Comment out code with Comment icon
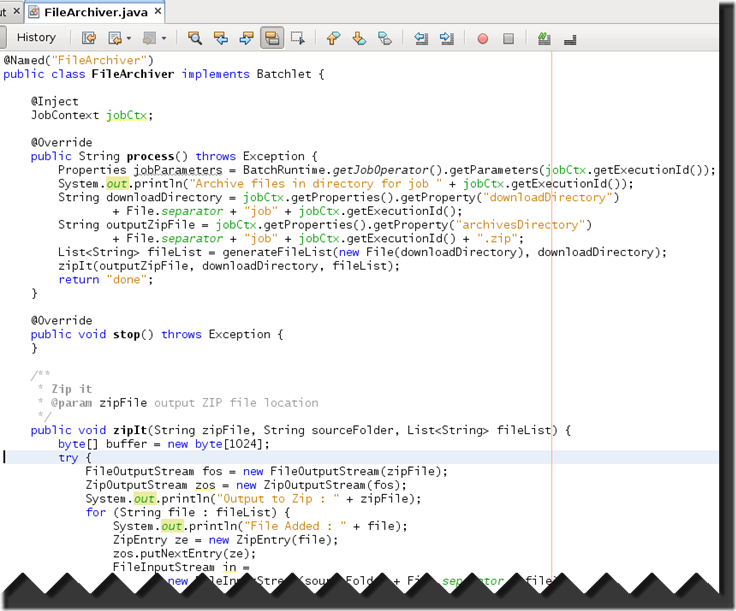The width and height of the screenshot is (736, 611). tap(544, 38)
